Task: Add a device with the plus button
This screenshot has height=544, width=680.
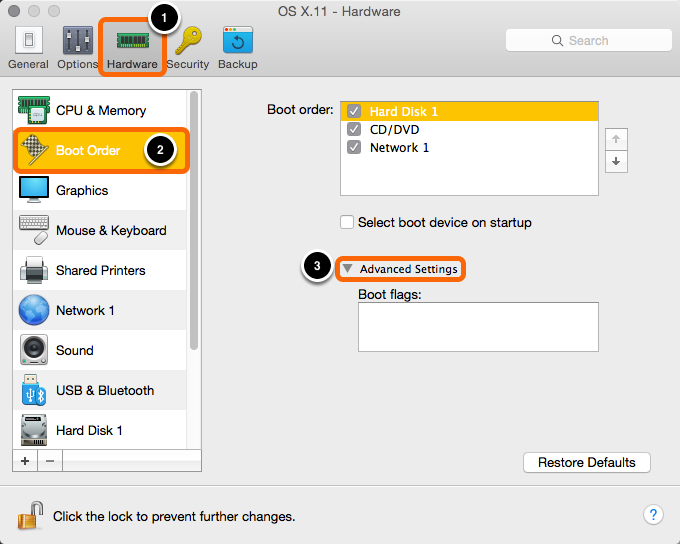Action: (x=25, y=461)
